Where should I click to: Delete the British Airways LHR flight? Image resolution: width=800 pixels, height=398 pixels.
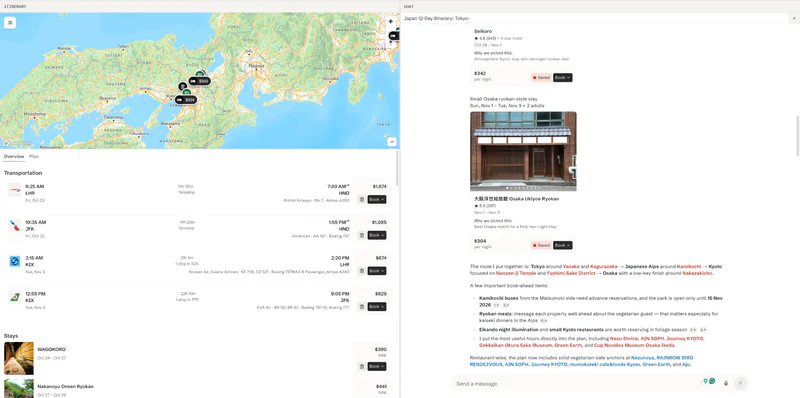pyautogui.click(x=362, y=200)
